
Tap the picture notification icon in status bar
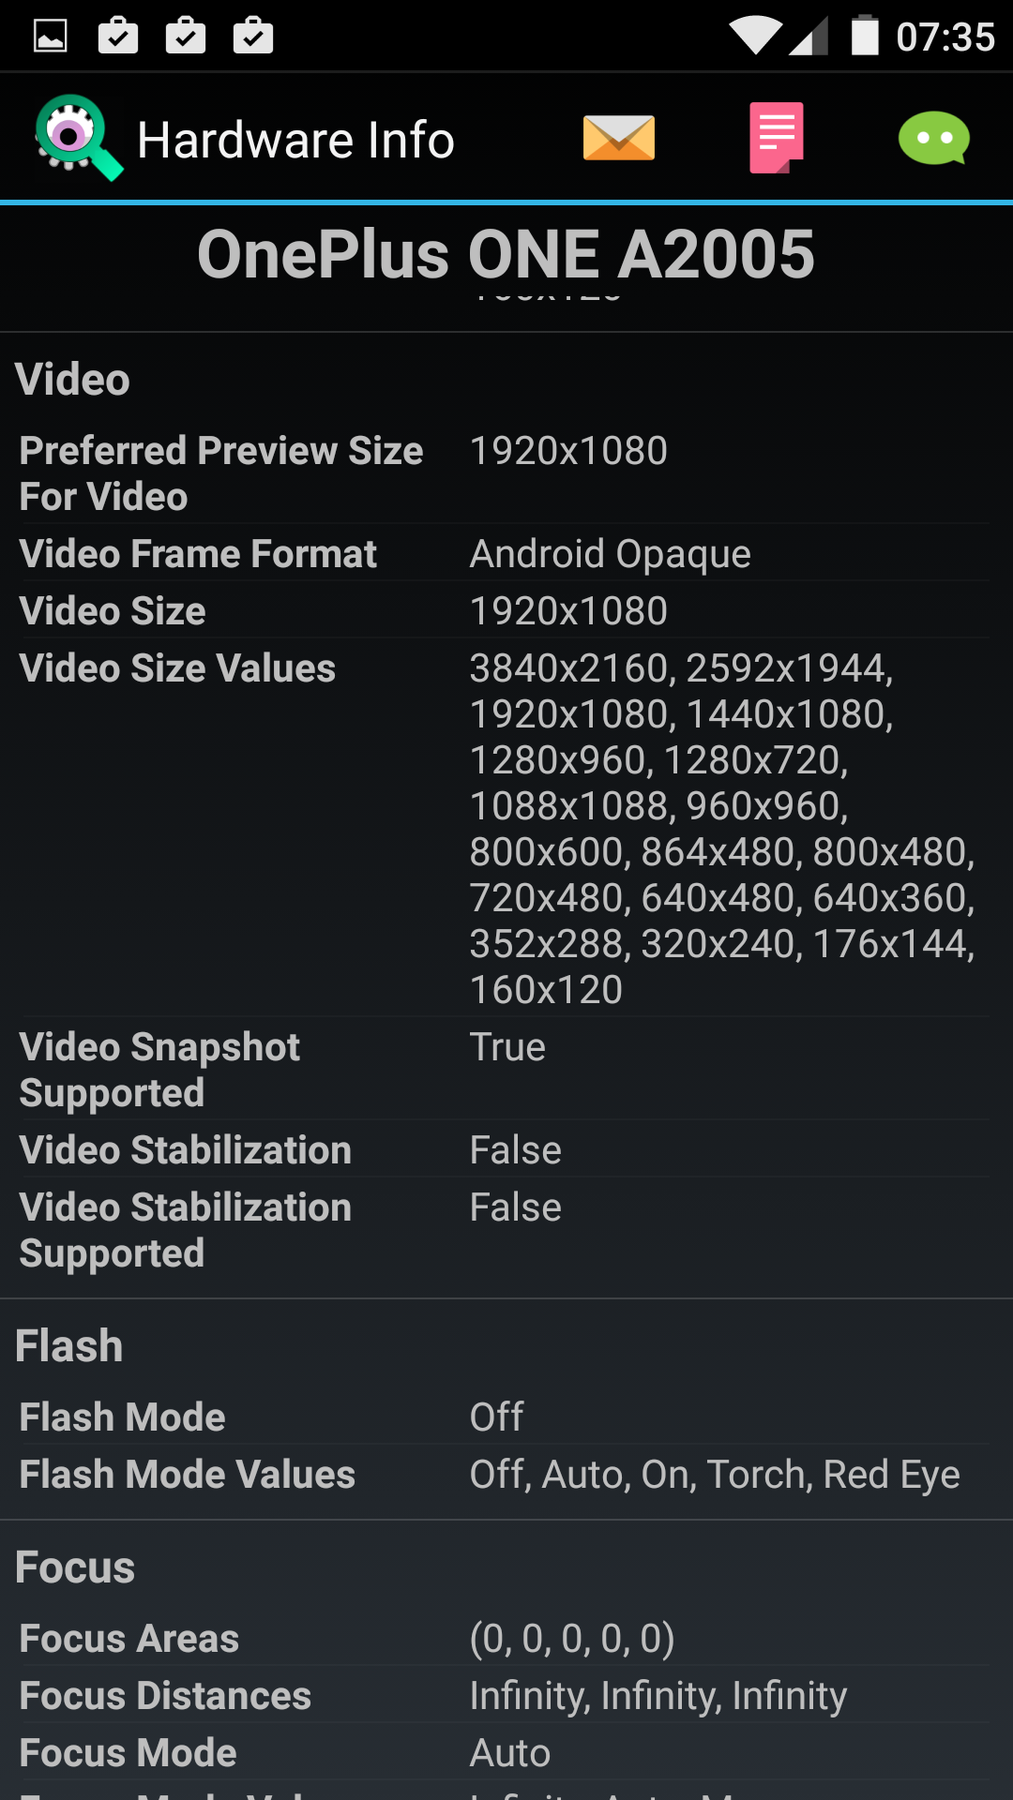50,36
